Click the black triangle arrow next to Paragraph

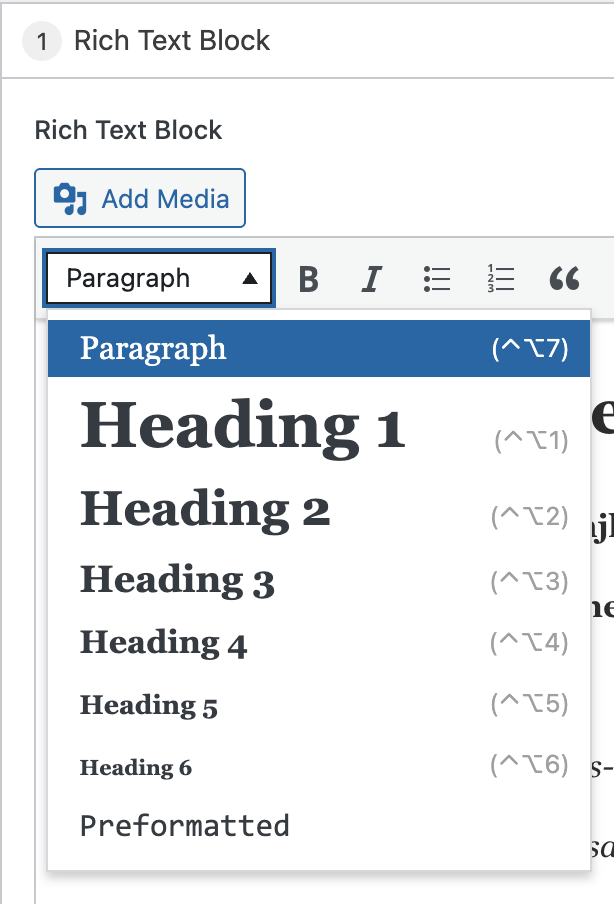pos(251,279)
